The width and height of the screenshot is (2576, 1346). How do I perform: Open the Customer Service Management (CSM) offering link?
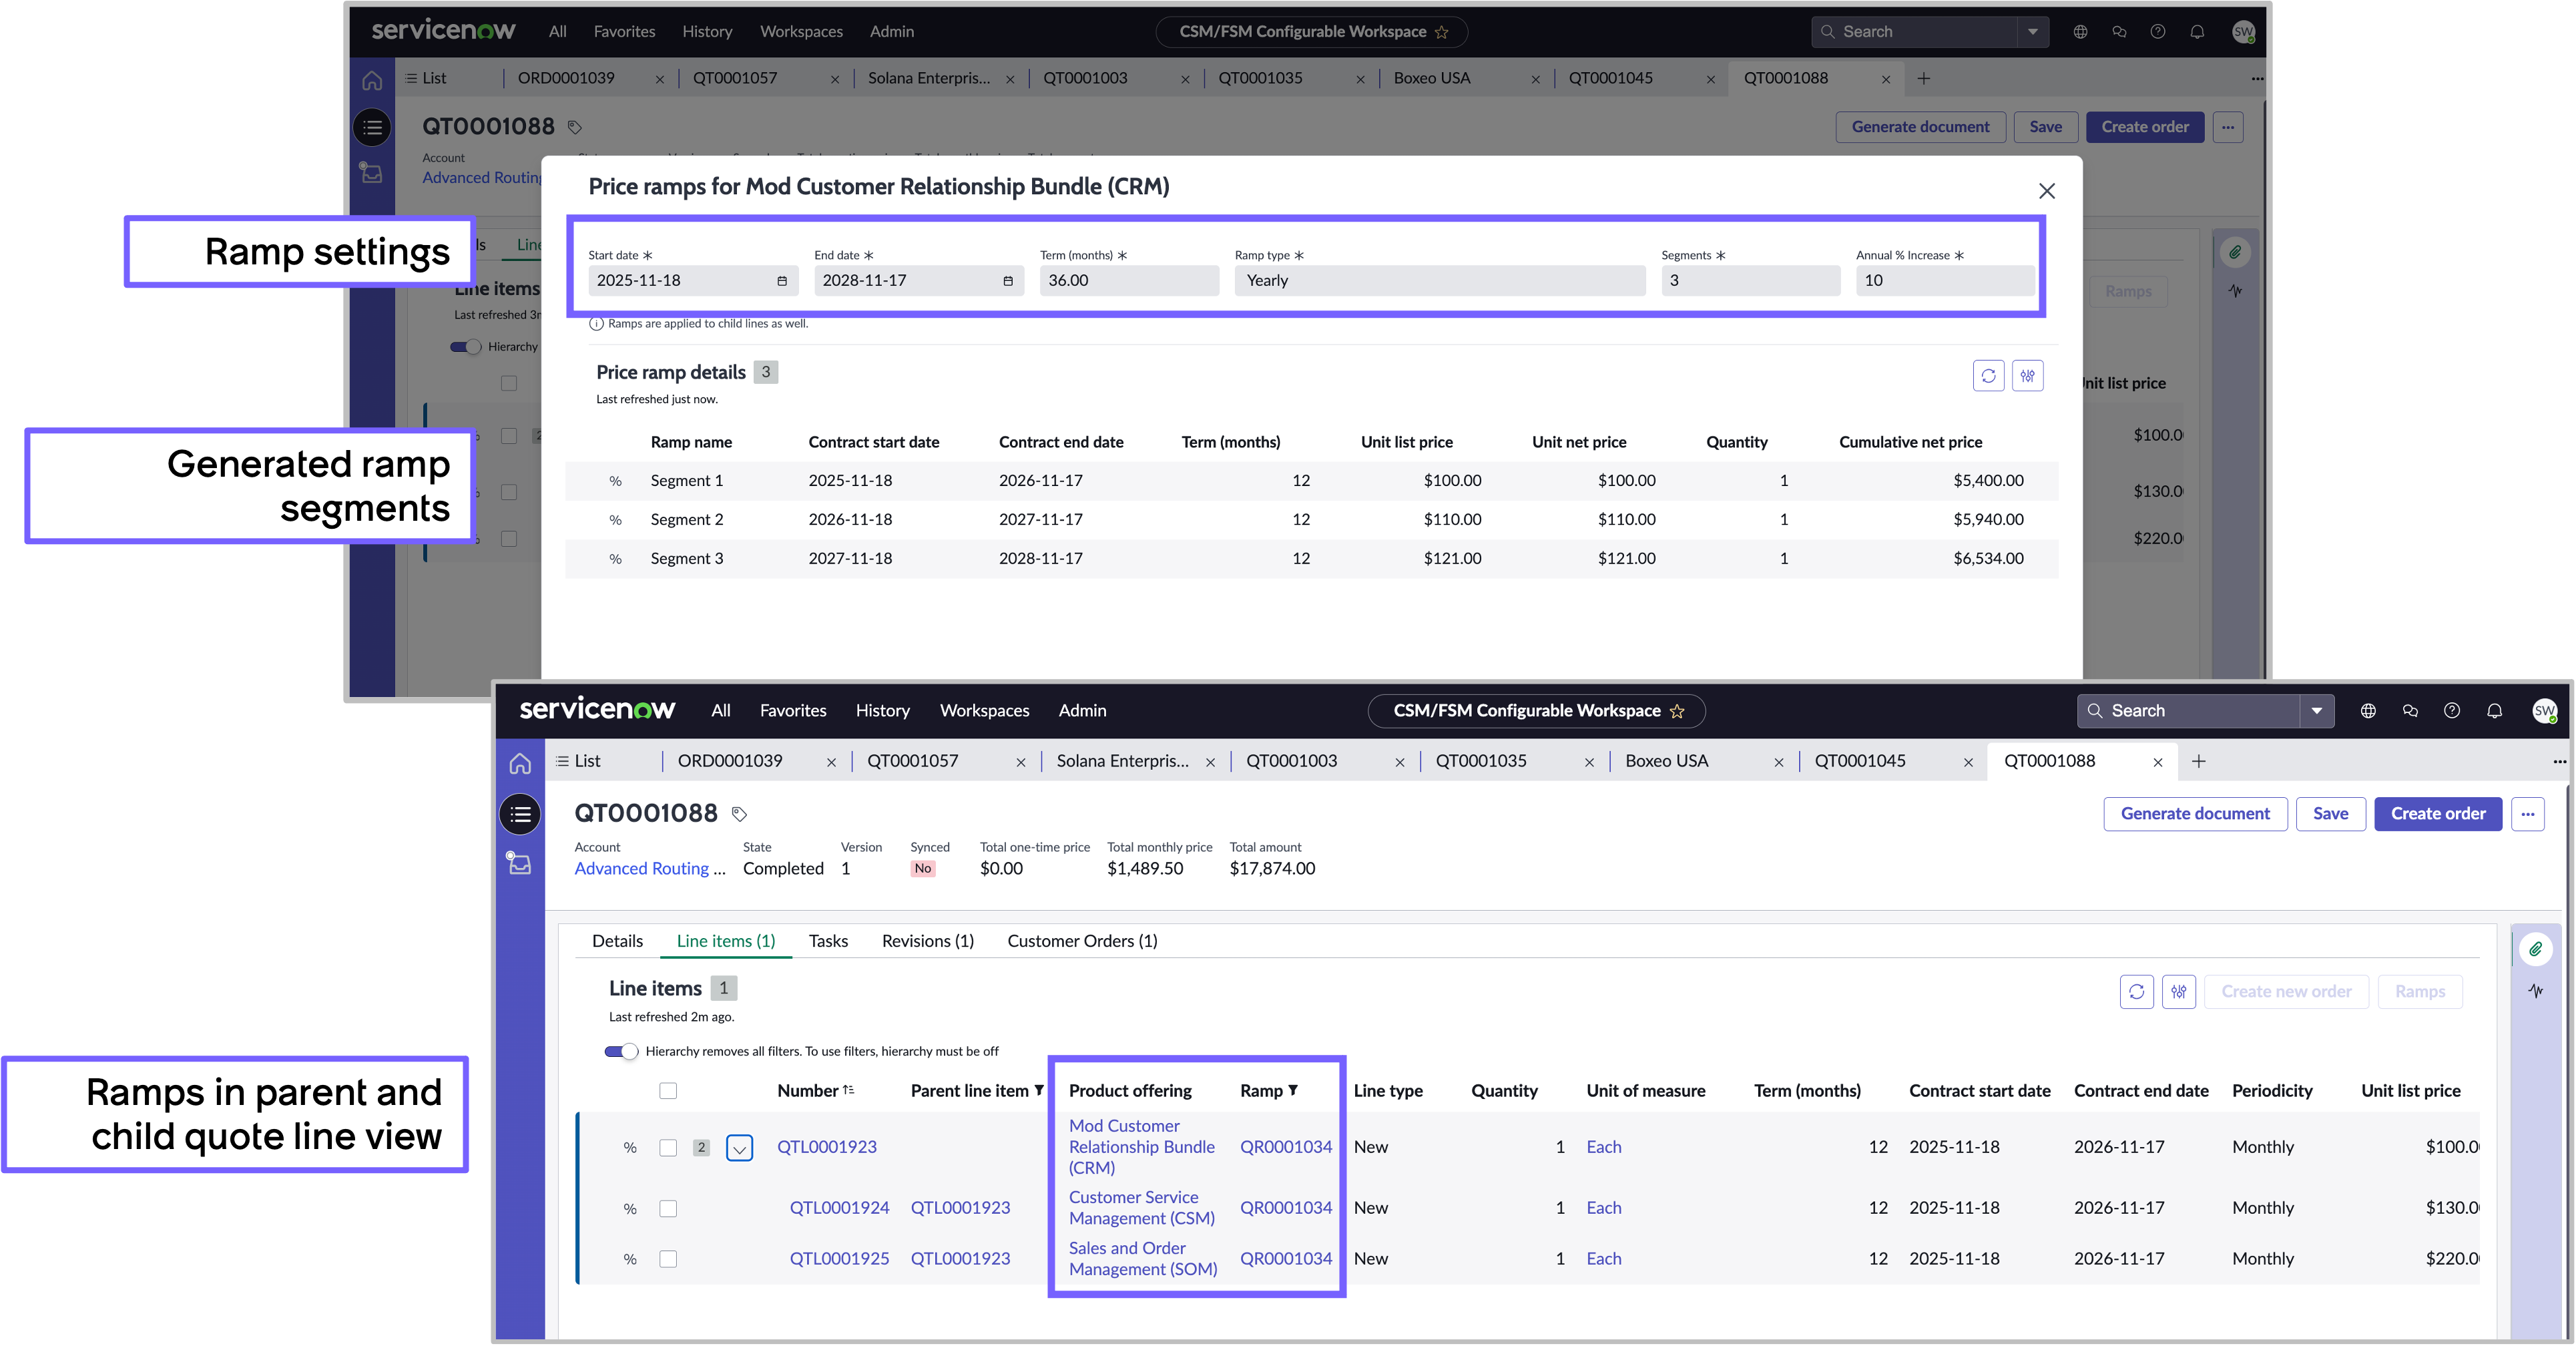(1141, 1208)
